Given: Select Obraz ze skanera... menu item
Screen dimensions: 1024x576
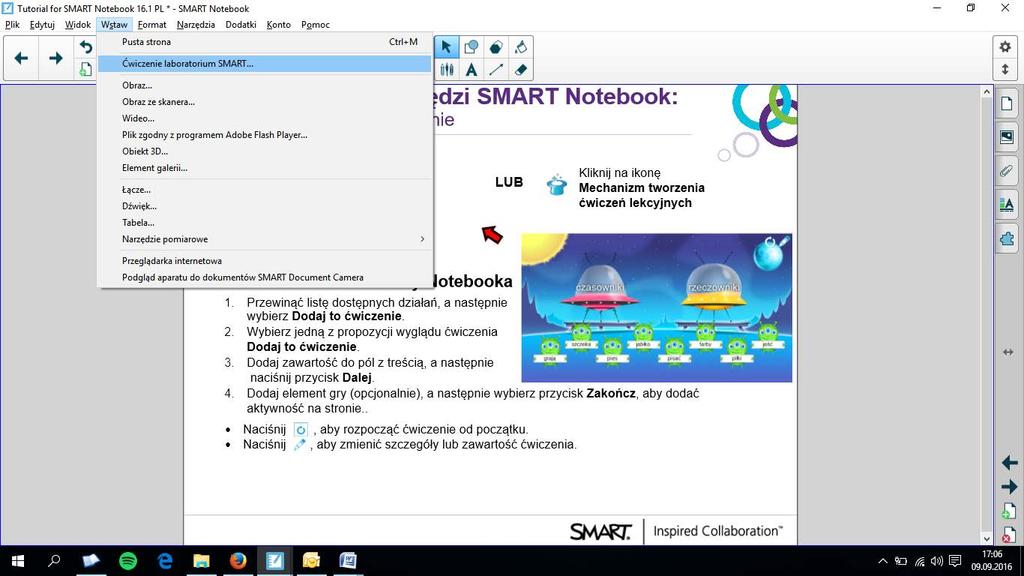Looking at the screenshot, I should [x=264, y=102].
